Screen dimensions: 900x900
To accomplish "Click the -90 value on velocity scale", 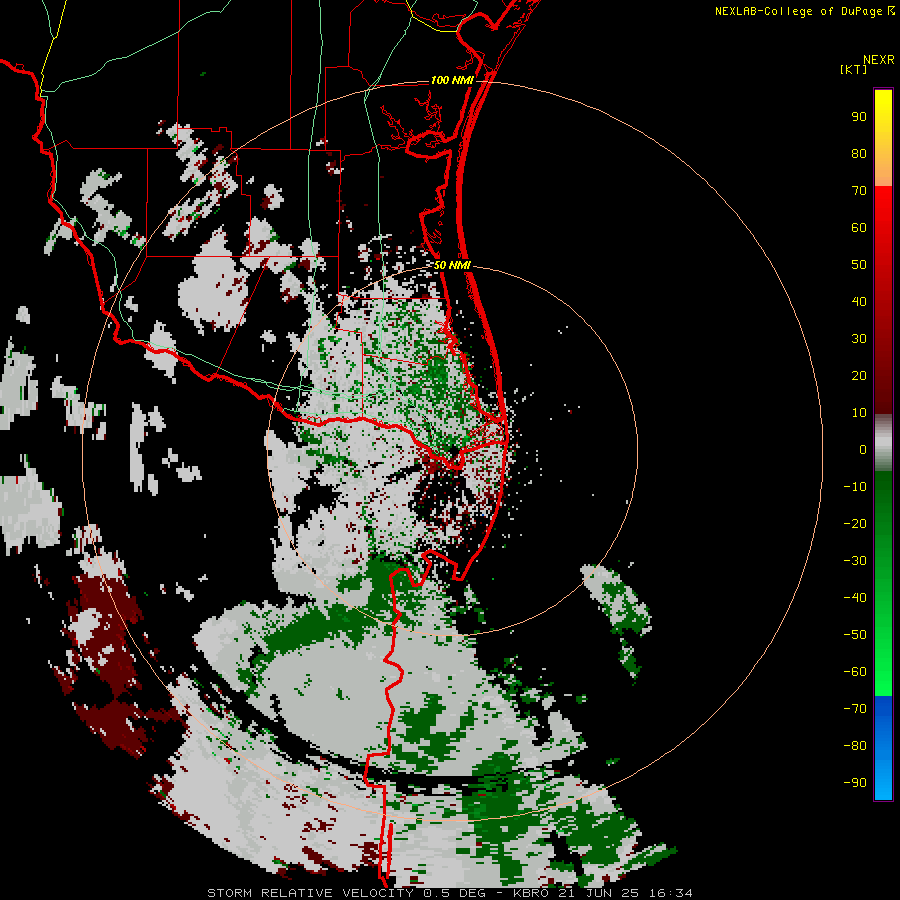I will coord(855,783).
